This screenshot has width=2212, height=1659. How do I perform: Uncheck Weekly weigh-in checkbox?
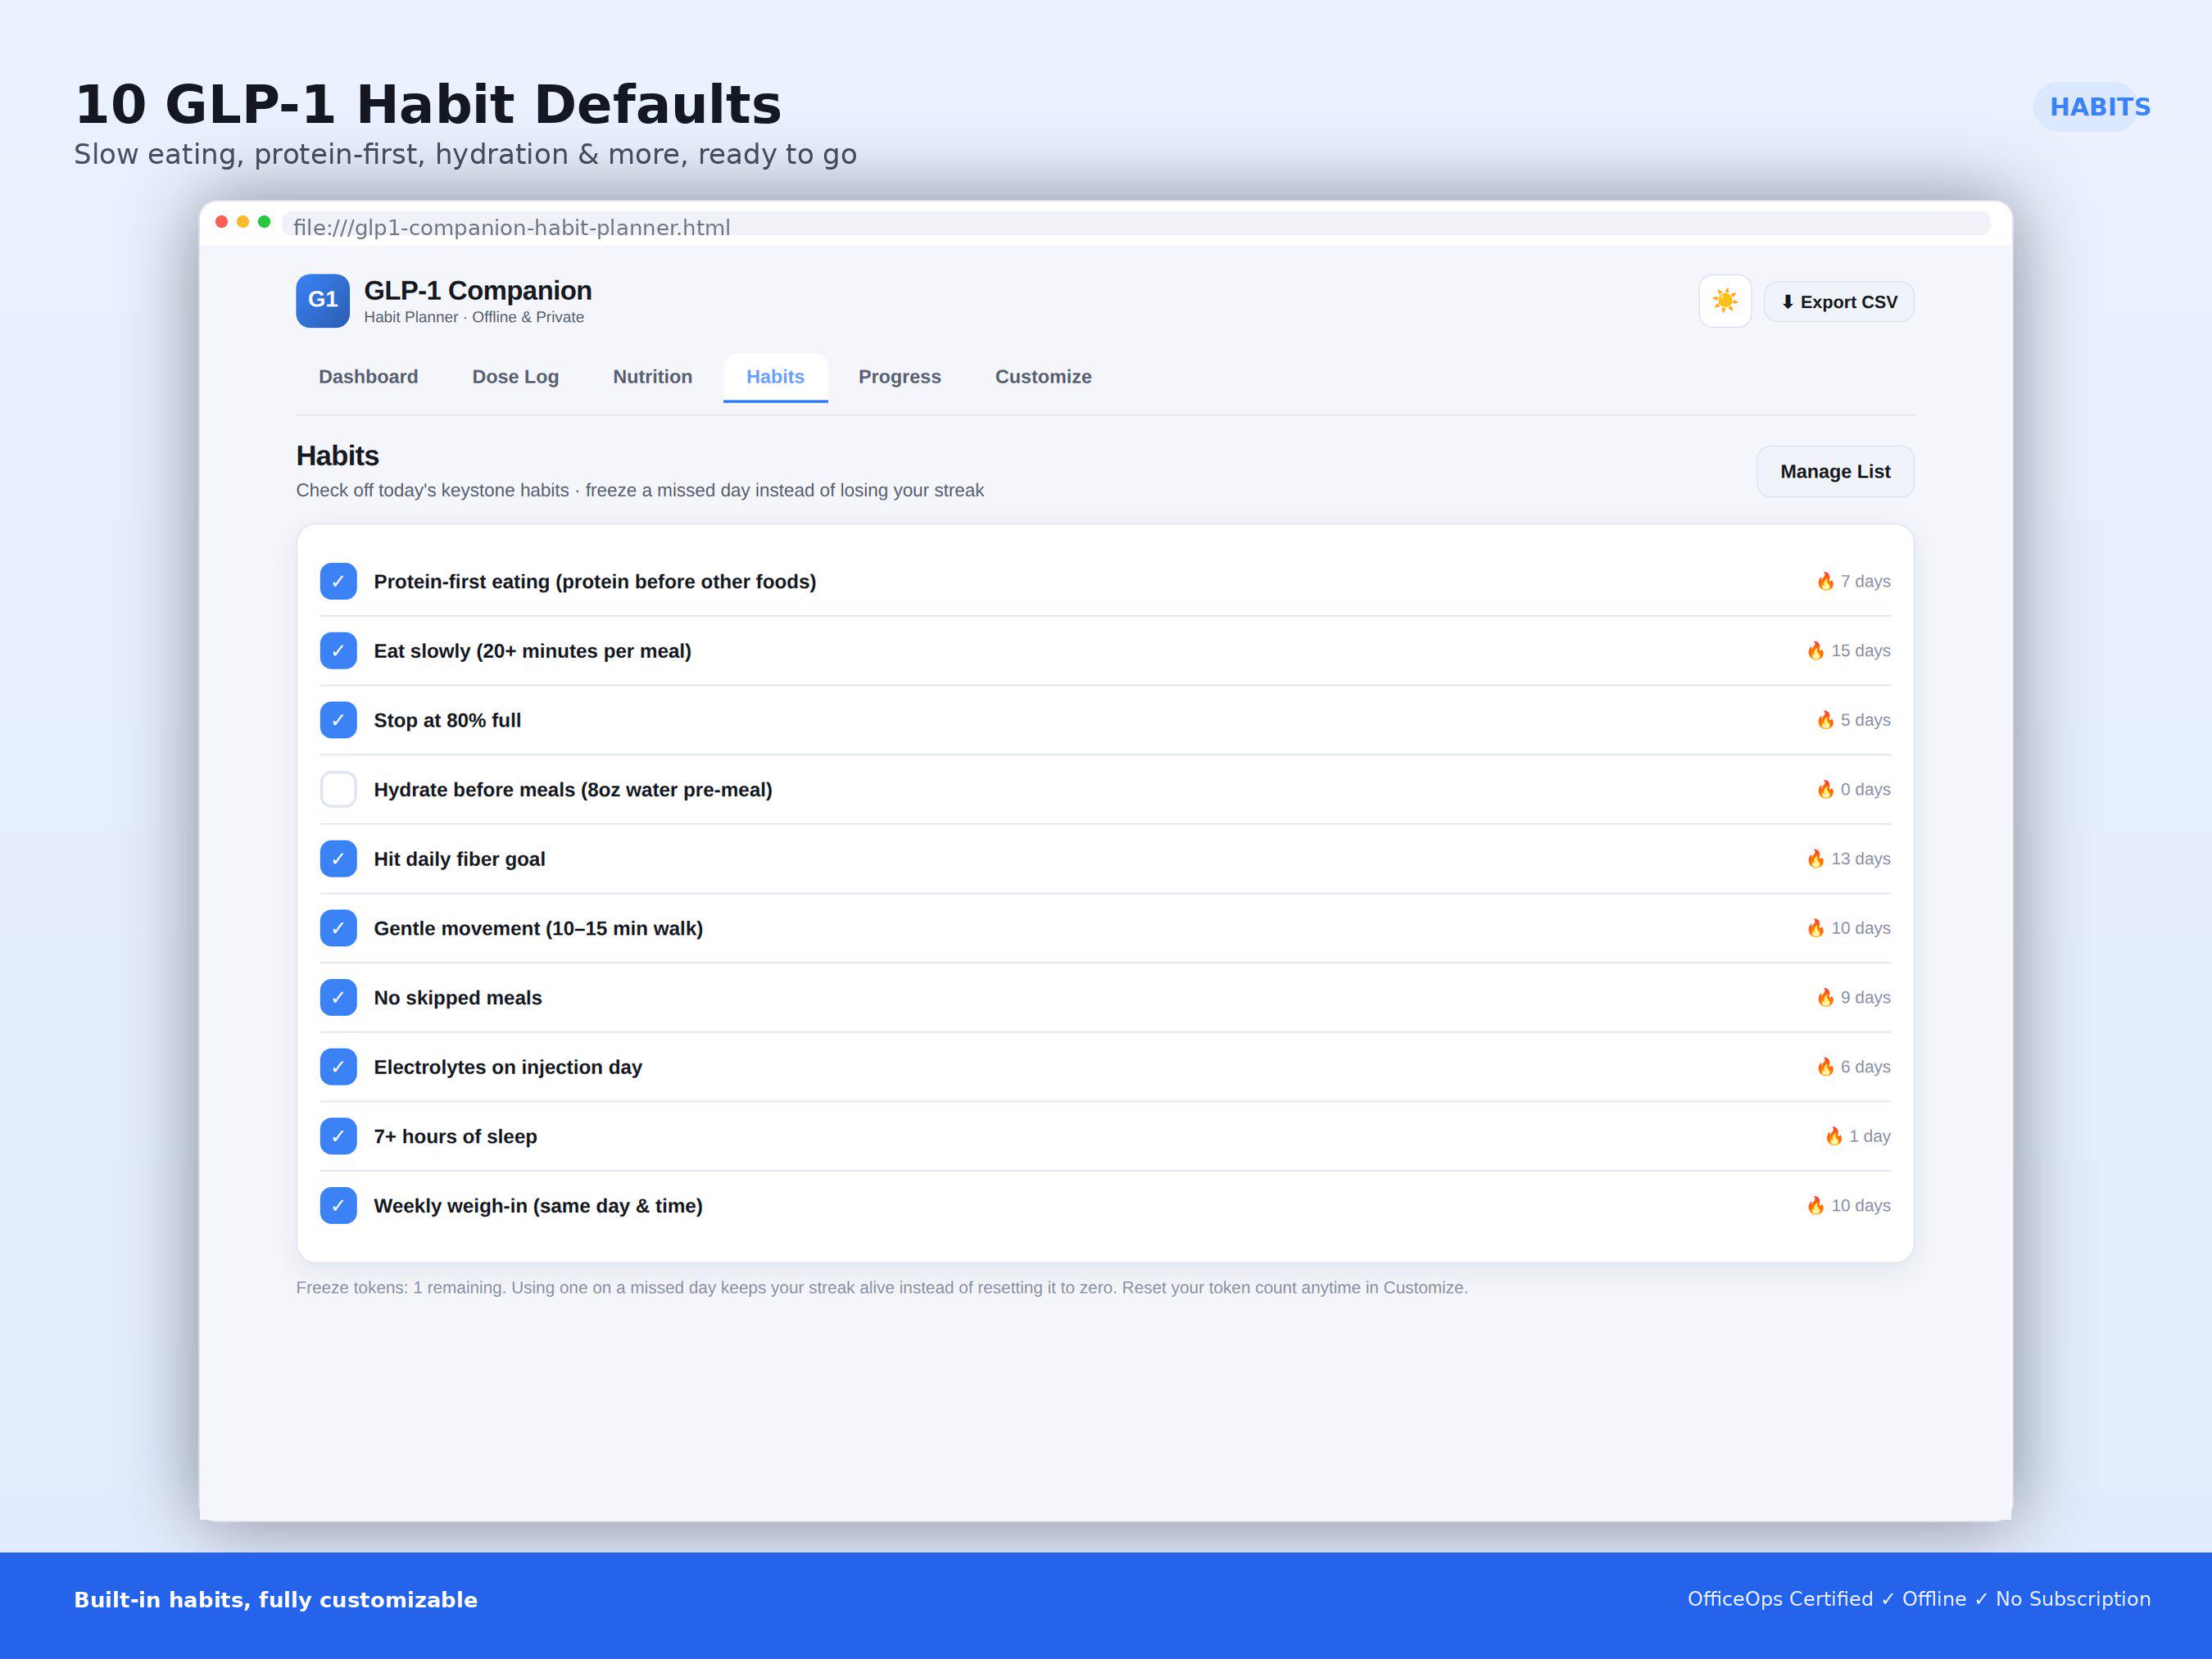(338, 1206)
